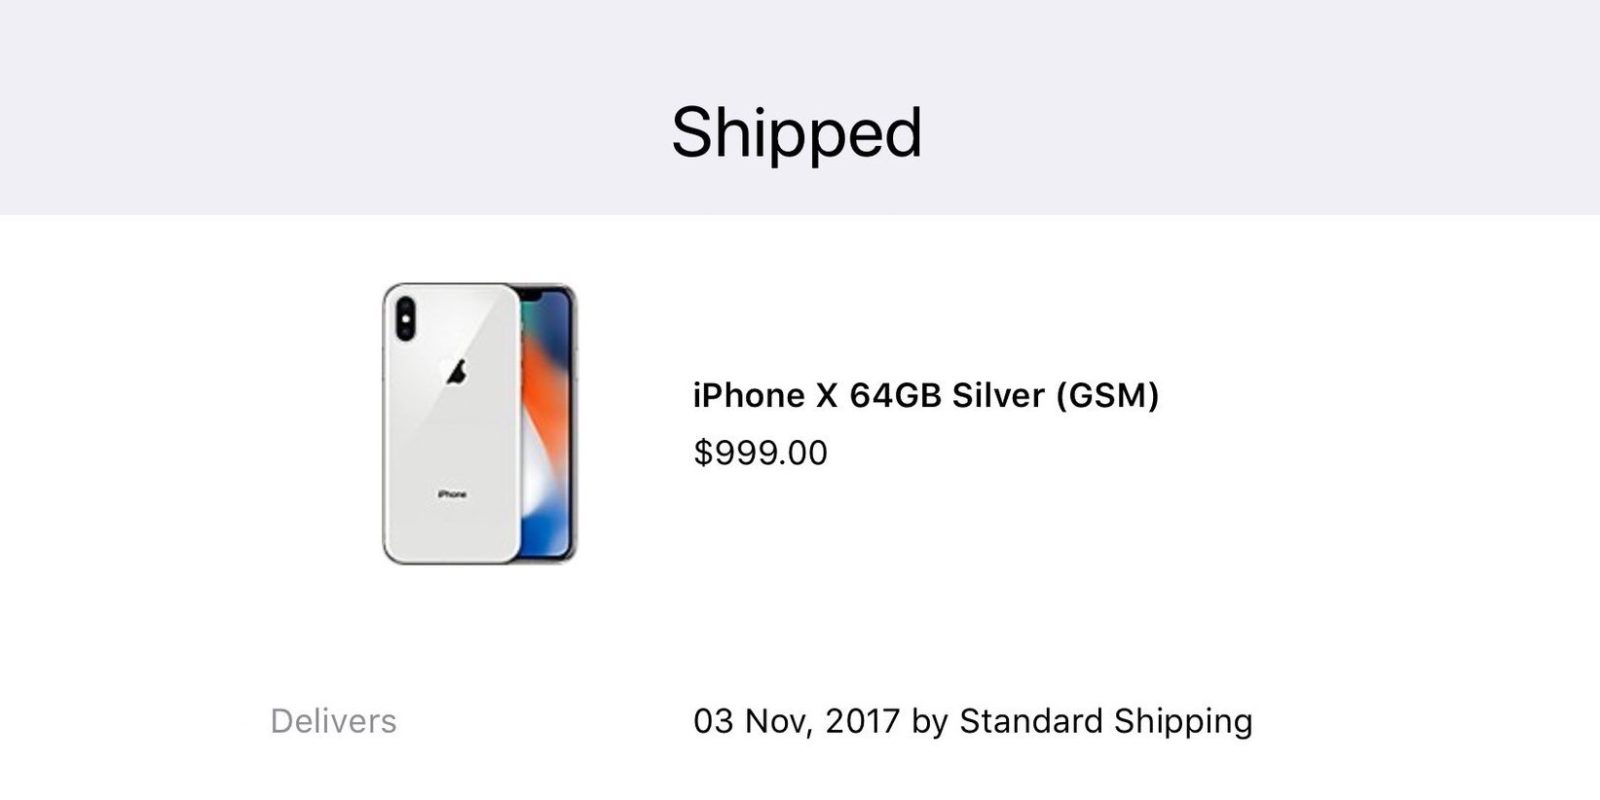Click 'iPhone X' at the start of the product title
This screenshot has height=800, width=1600.
764,396
